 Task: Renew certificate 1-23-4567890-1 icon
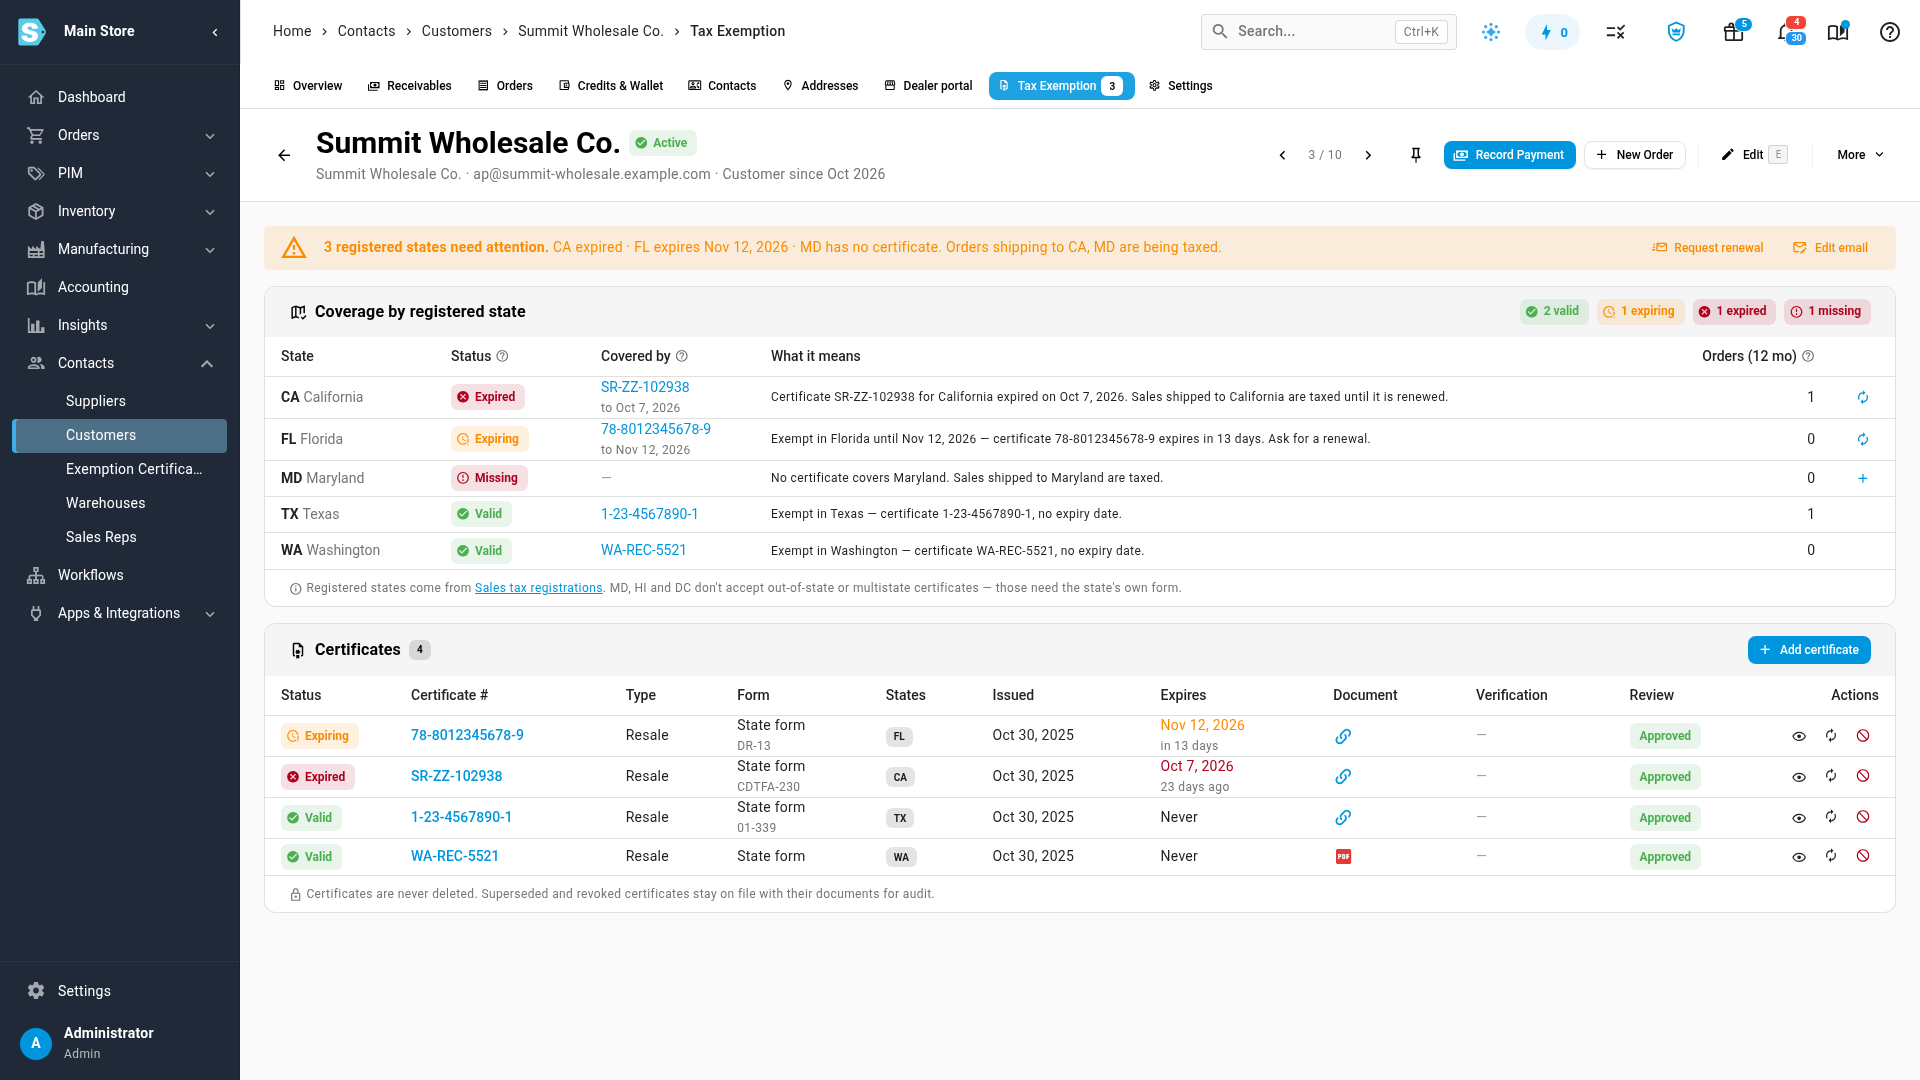(x=1831, y=817)
